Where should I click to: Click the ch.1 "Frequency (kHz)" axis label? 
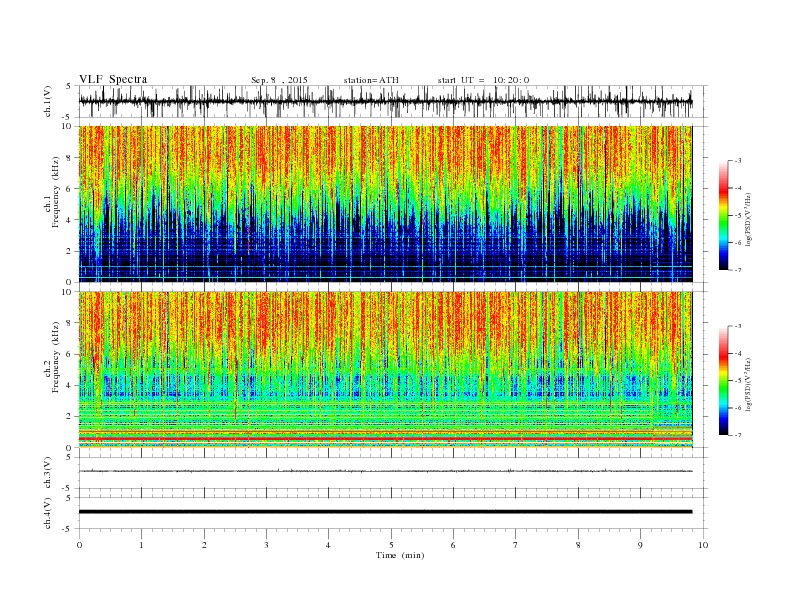55,192
